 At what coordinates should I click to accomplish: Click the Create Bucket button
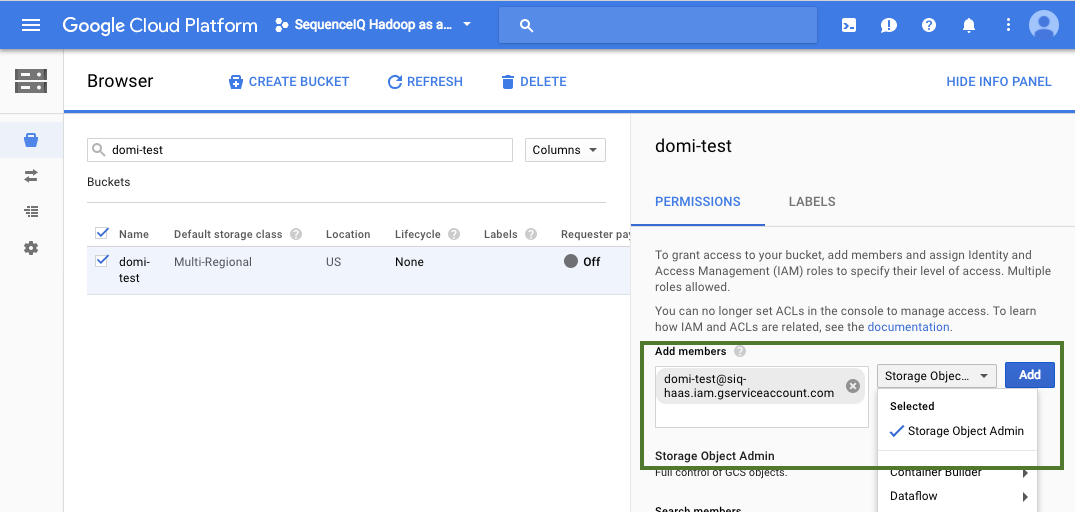tap(289, 82)
